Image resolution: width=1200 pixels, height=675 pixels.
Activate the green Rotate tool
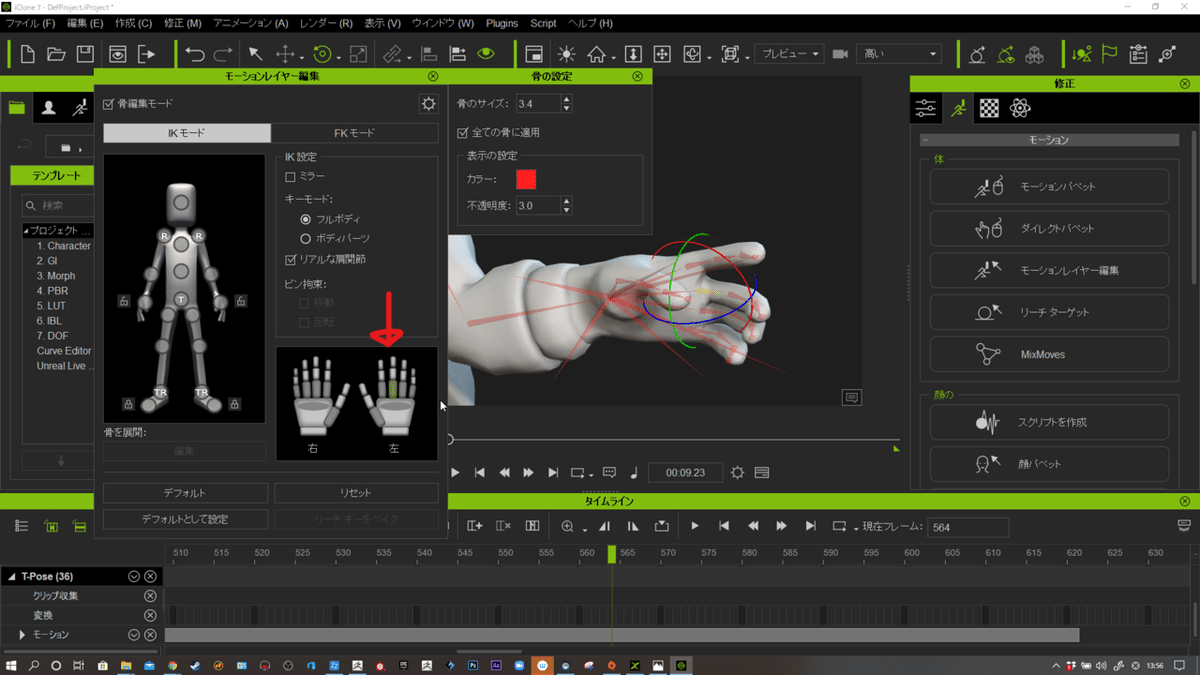[322, 54]
